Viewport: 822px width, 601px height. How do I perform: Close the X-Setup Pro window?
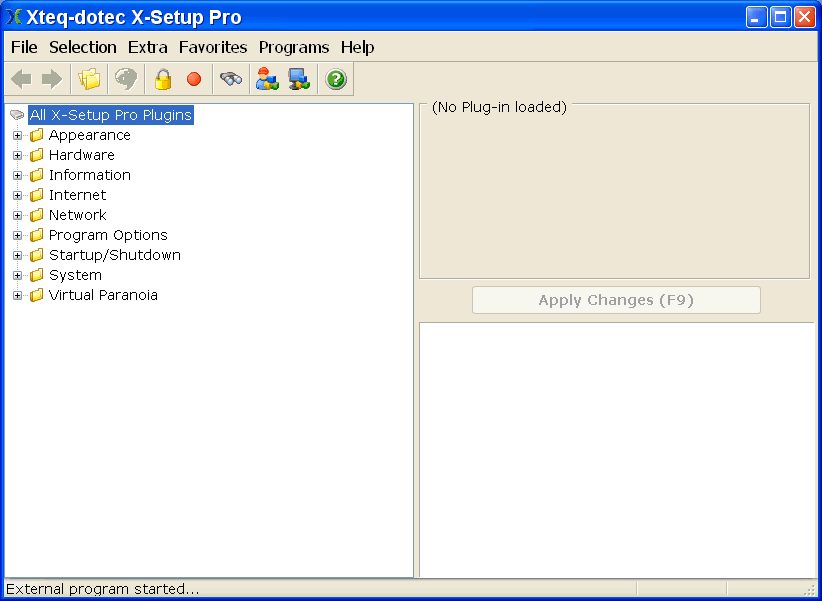[804, 17]
